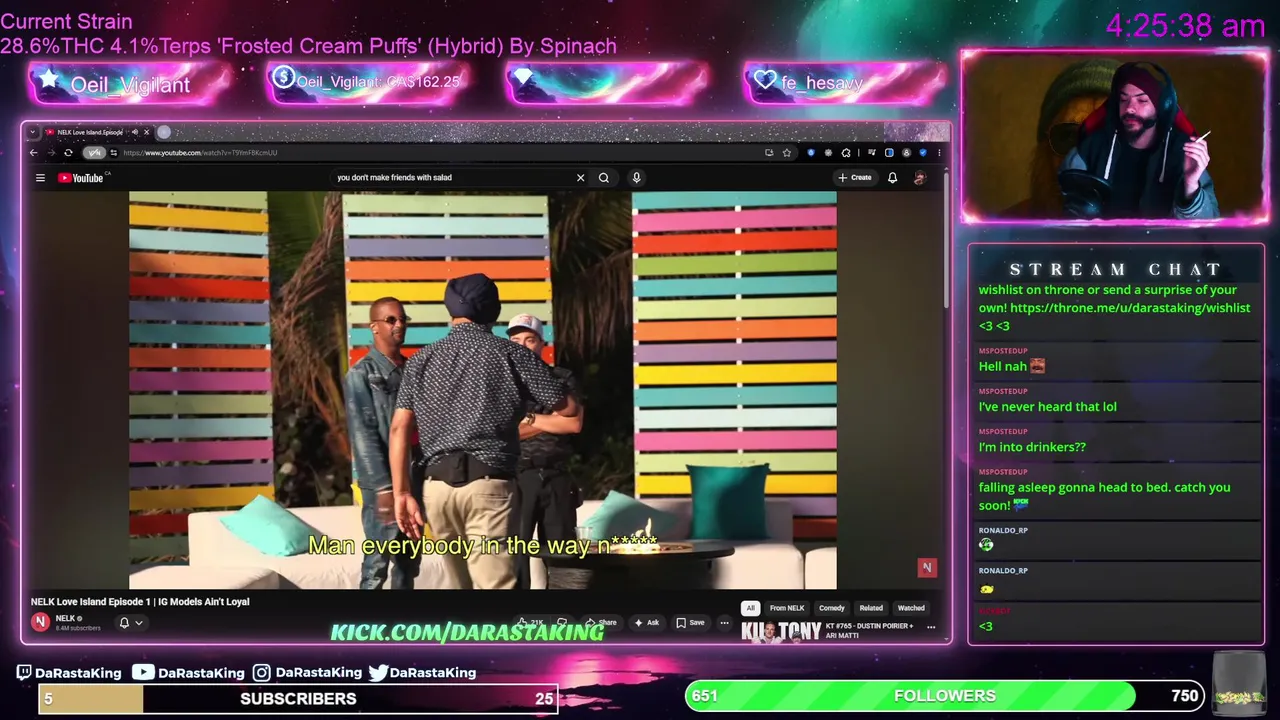Like the video with thumbs up
The width and height of the screenshot is (1280, 720).
click(x=530, y=623)
